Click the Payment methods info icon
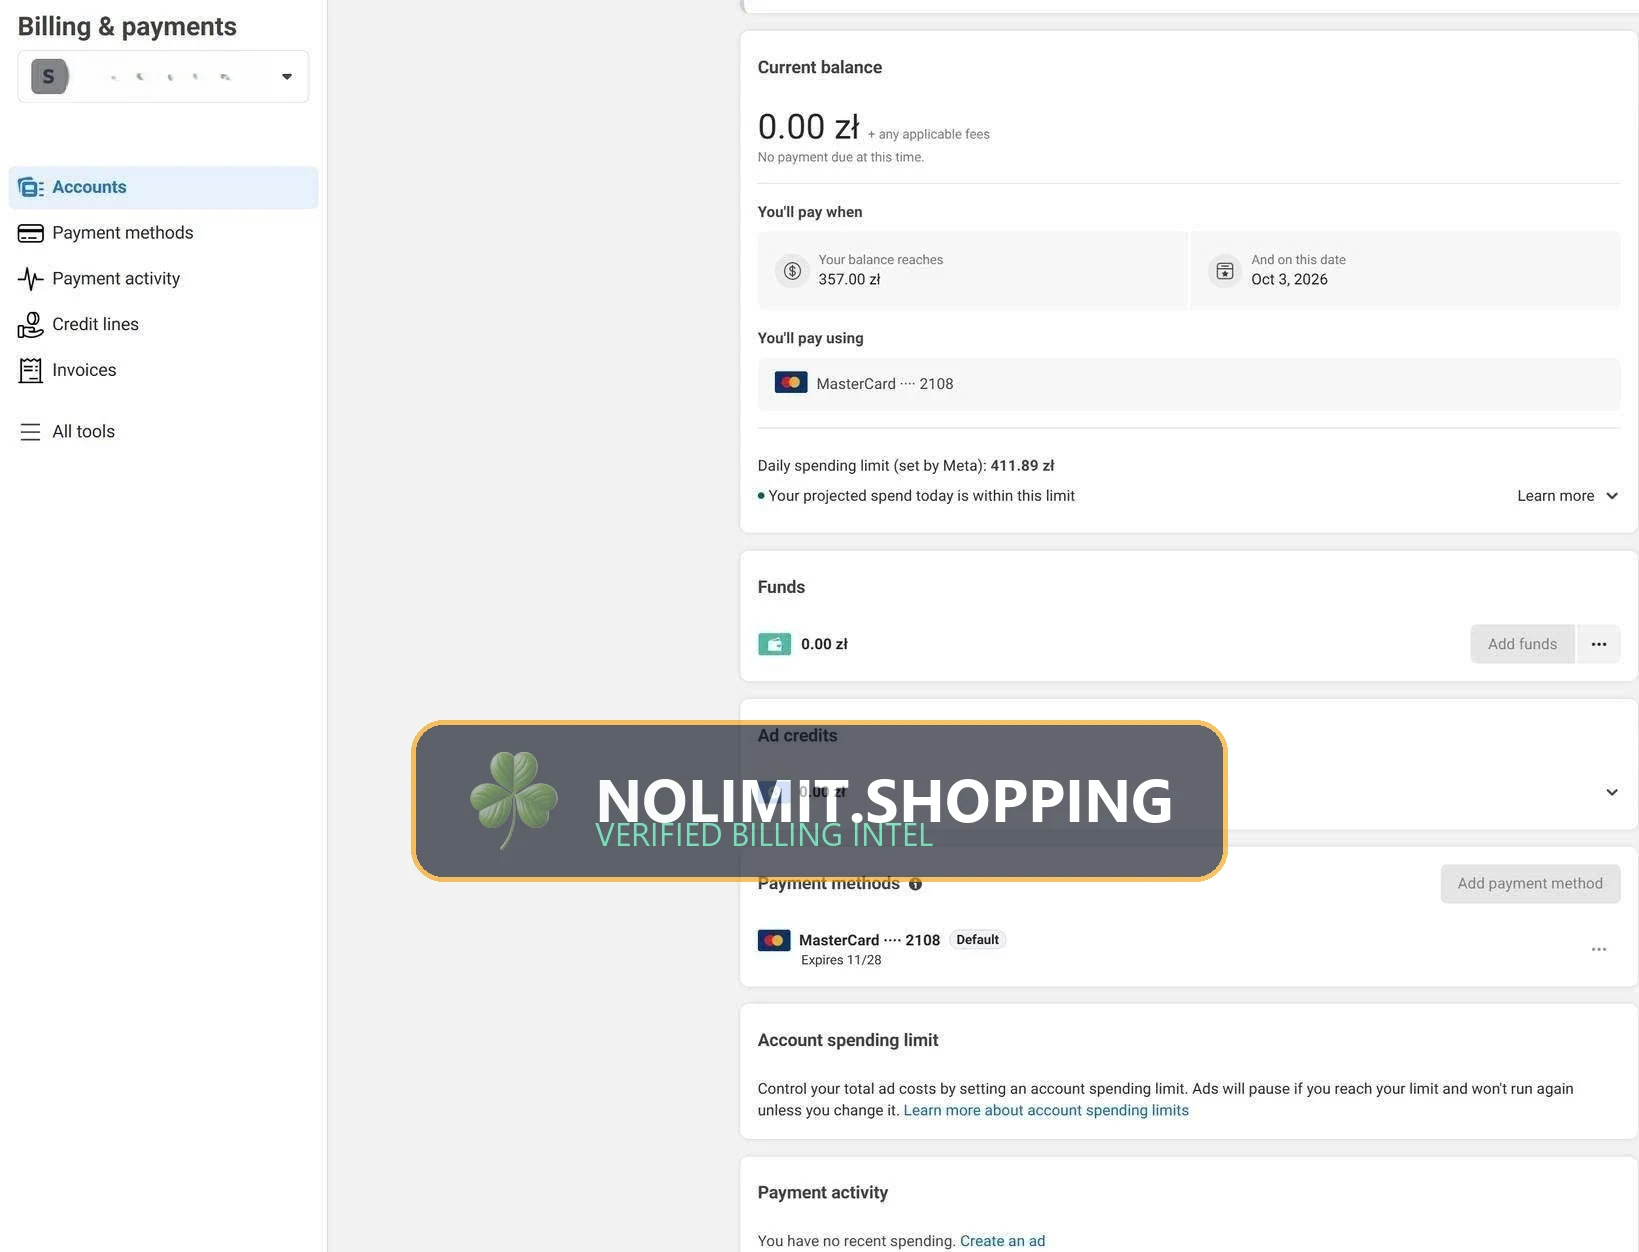This screenshot has width=1639, height=1252. [915, 884]
